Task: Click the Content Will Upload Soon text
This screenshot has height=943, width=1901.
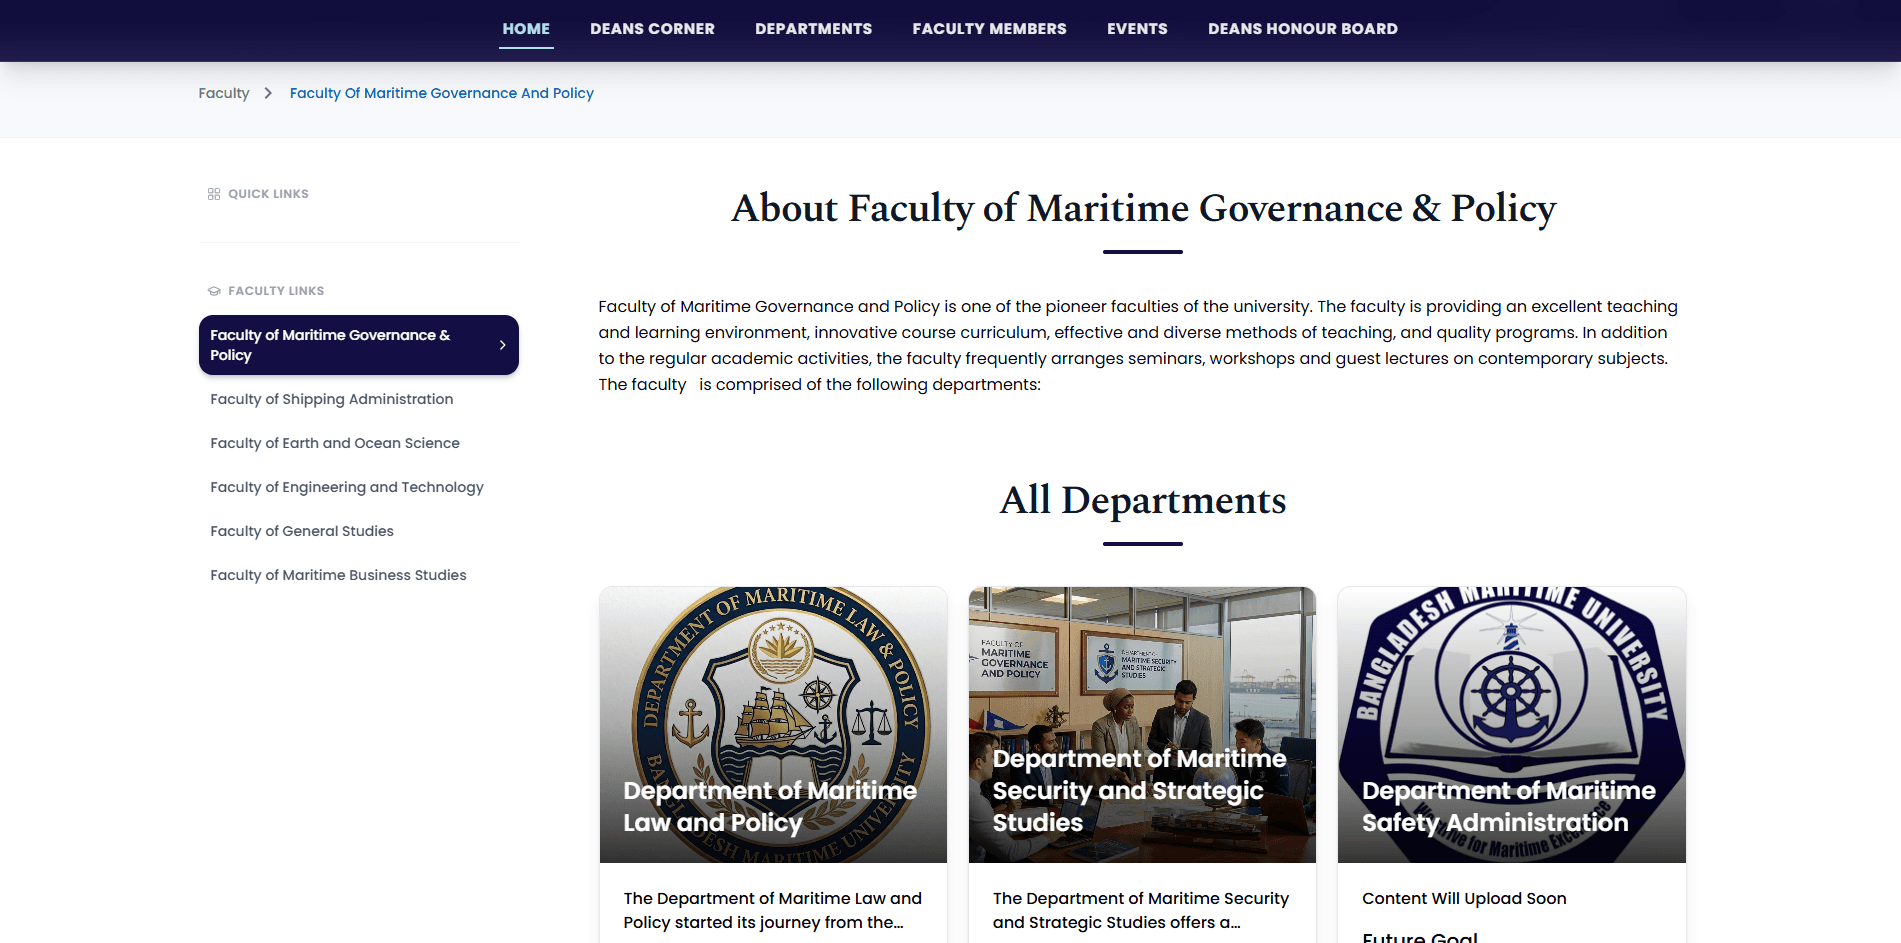Action: (x=1464, y=898)
